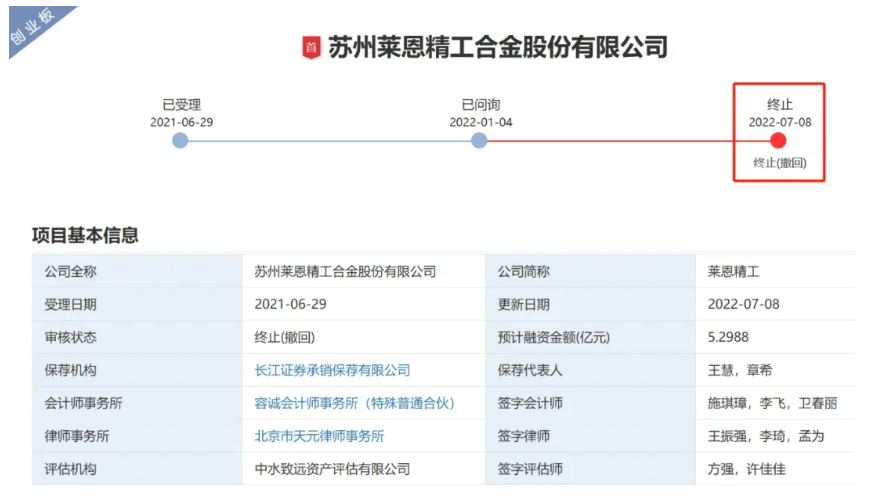871x504 pixels.
Task: Click company full name value in table
Action: pyautogui.click(x=345, y=271)
